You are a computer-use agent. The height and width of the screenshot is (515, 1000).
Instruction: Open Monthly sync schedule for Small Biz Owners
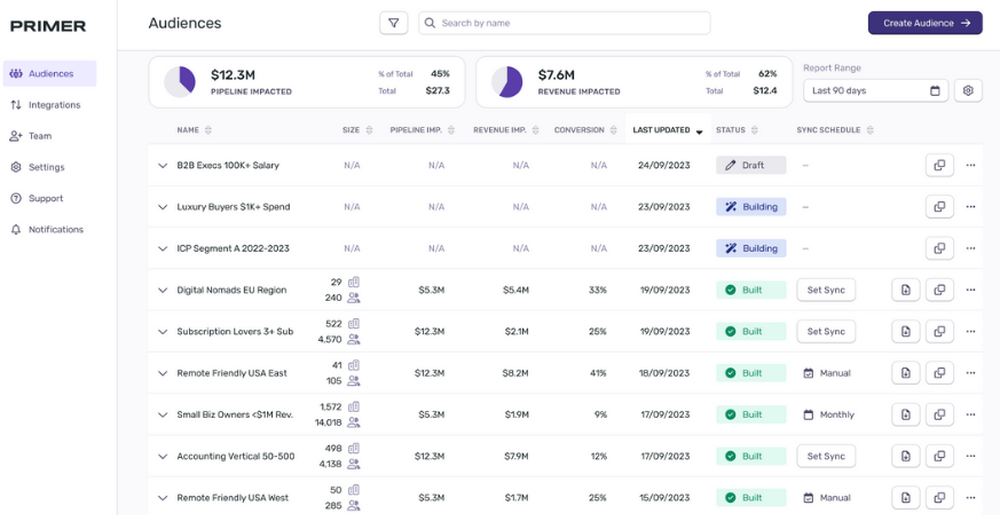pos(828,414)
